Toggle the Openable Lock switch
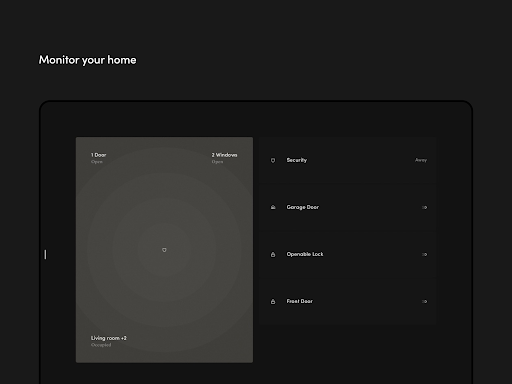The width and height of the screenshot is (512, 384). click(424, 254)
